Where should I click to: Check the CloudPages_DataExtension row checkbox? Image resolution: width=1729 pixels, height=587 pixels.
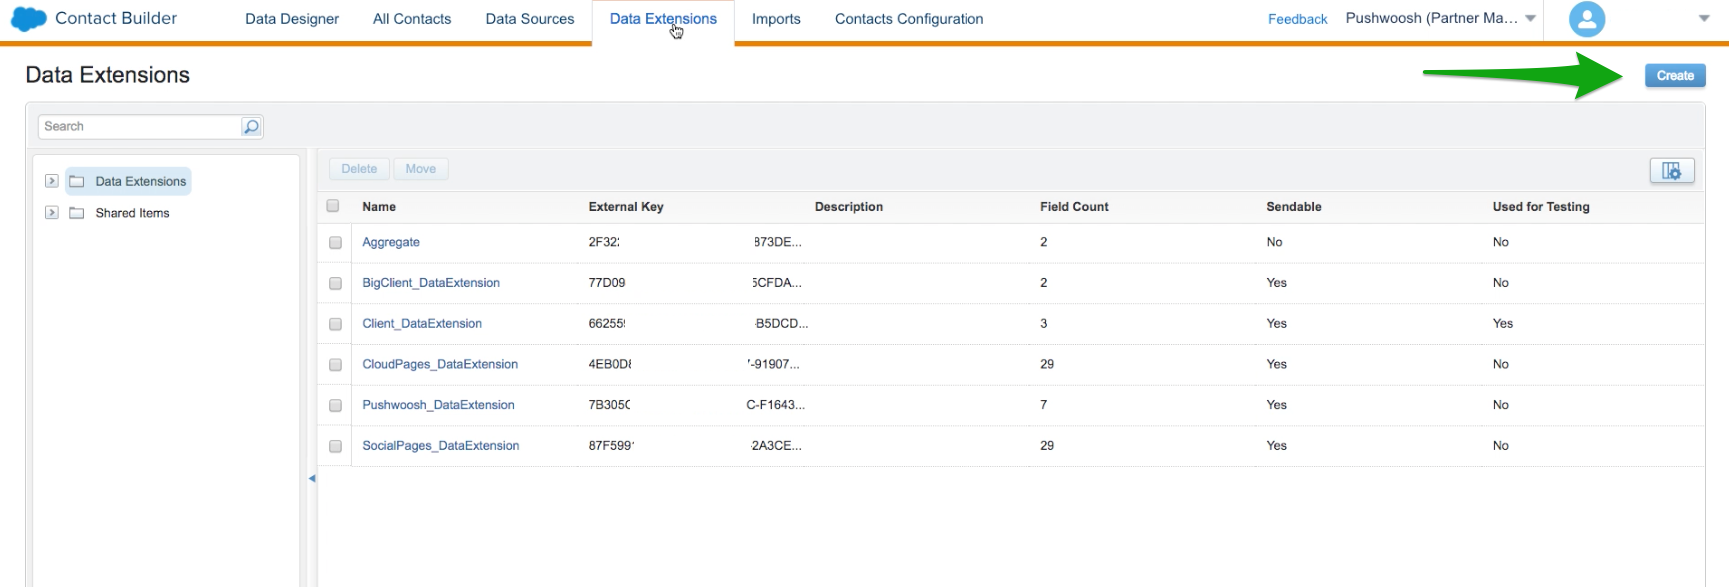[335, 365]
